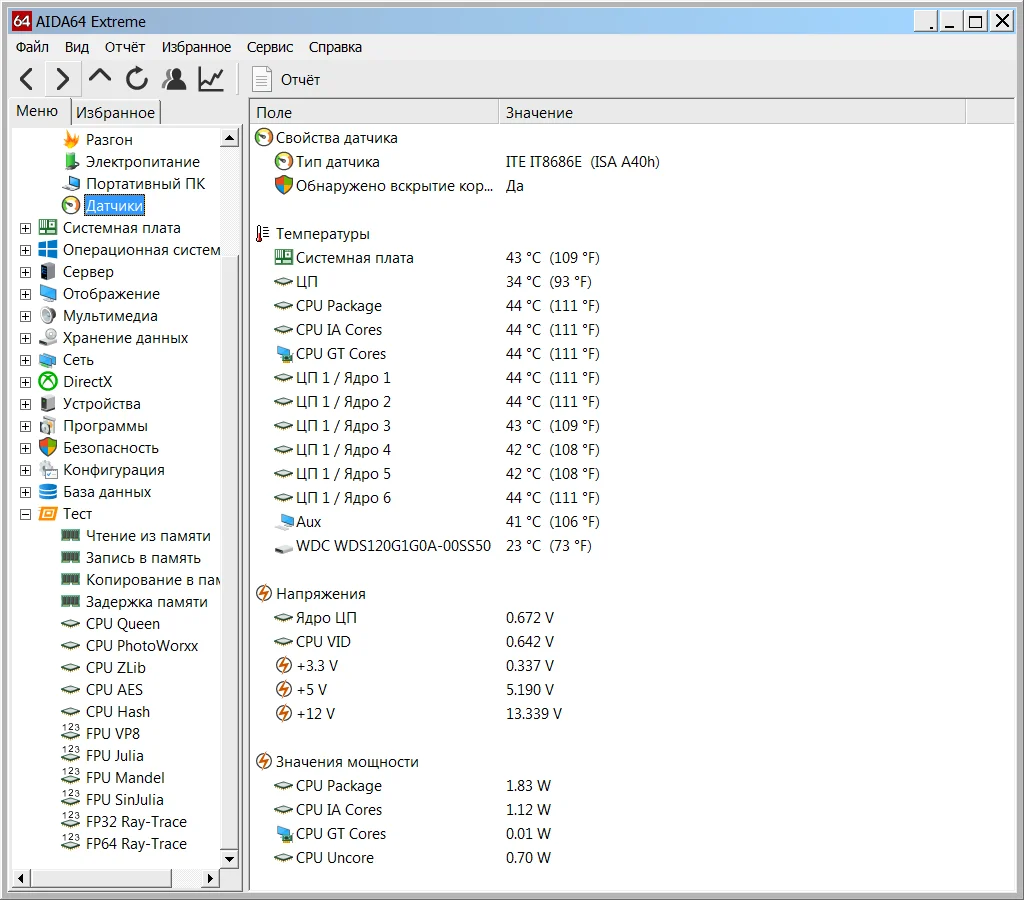Viewport: 1024px width, 900px height.
Task: Click the Отчёт report document icon
Action: click(262, 79)
